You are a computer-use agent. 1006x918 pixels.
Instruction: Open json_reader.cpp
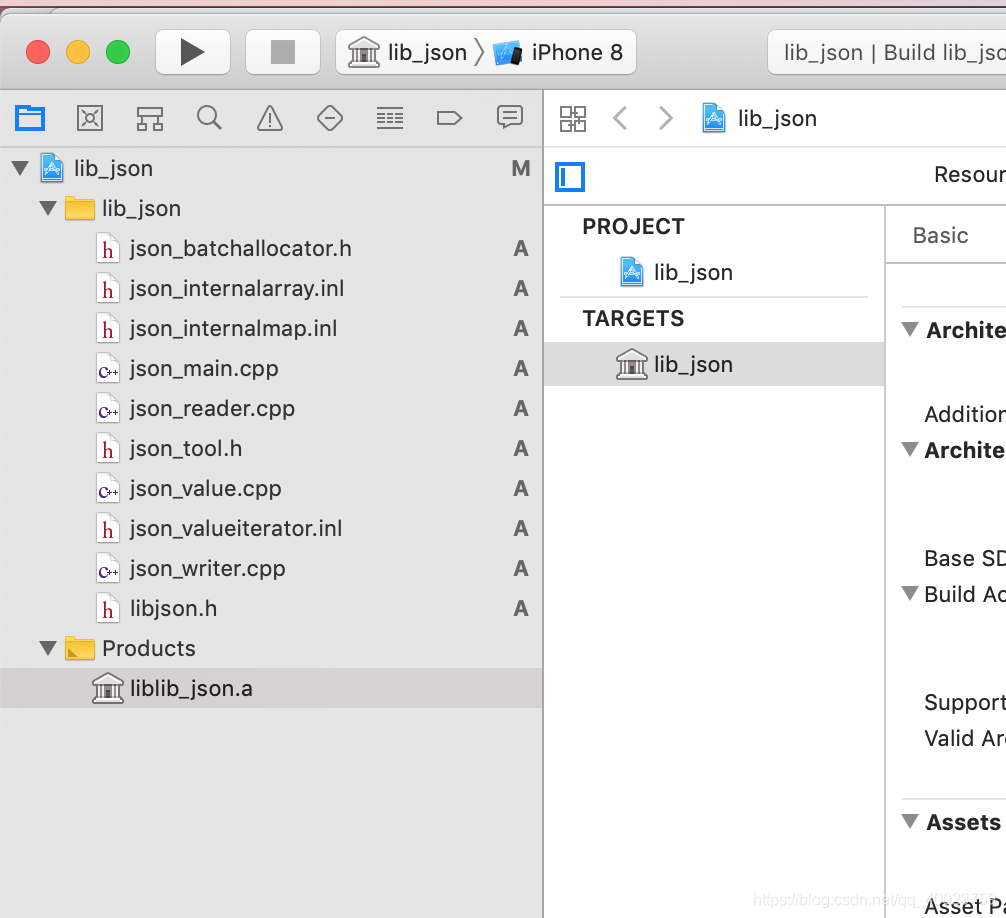pos(271,408)
